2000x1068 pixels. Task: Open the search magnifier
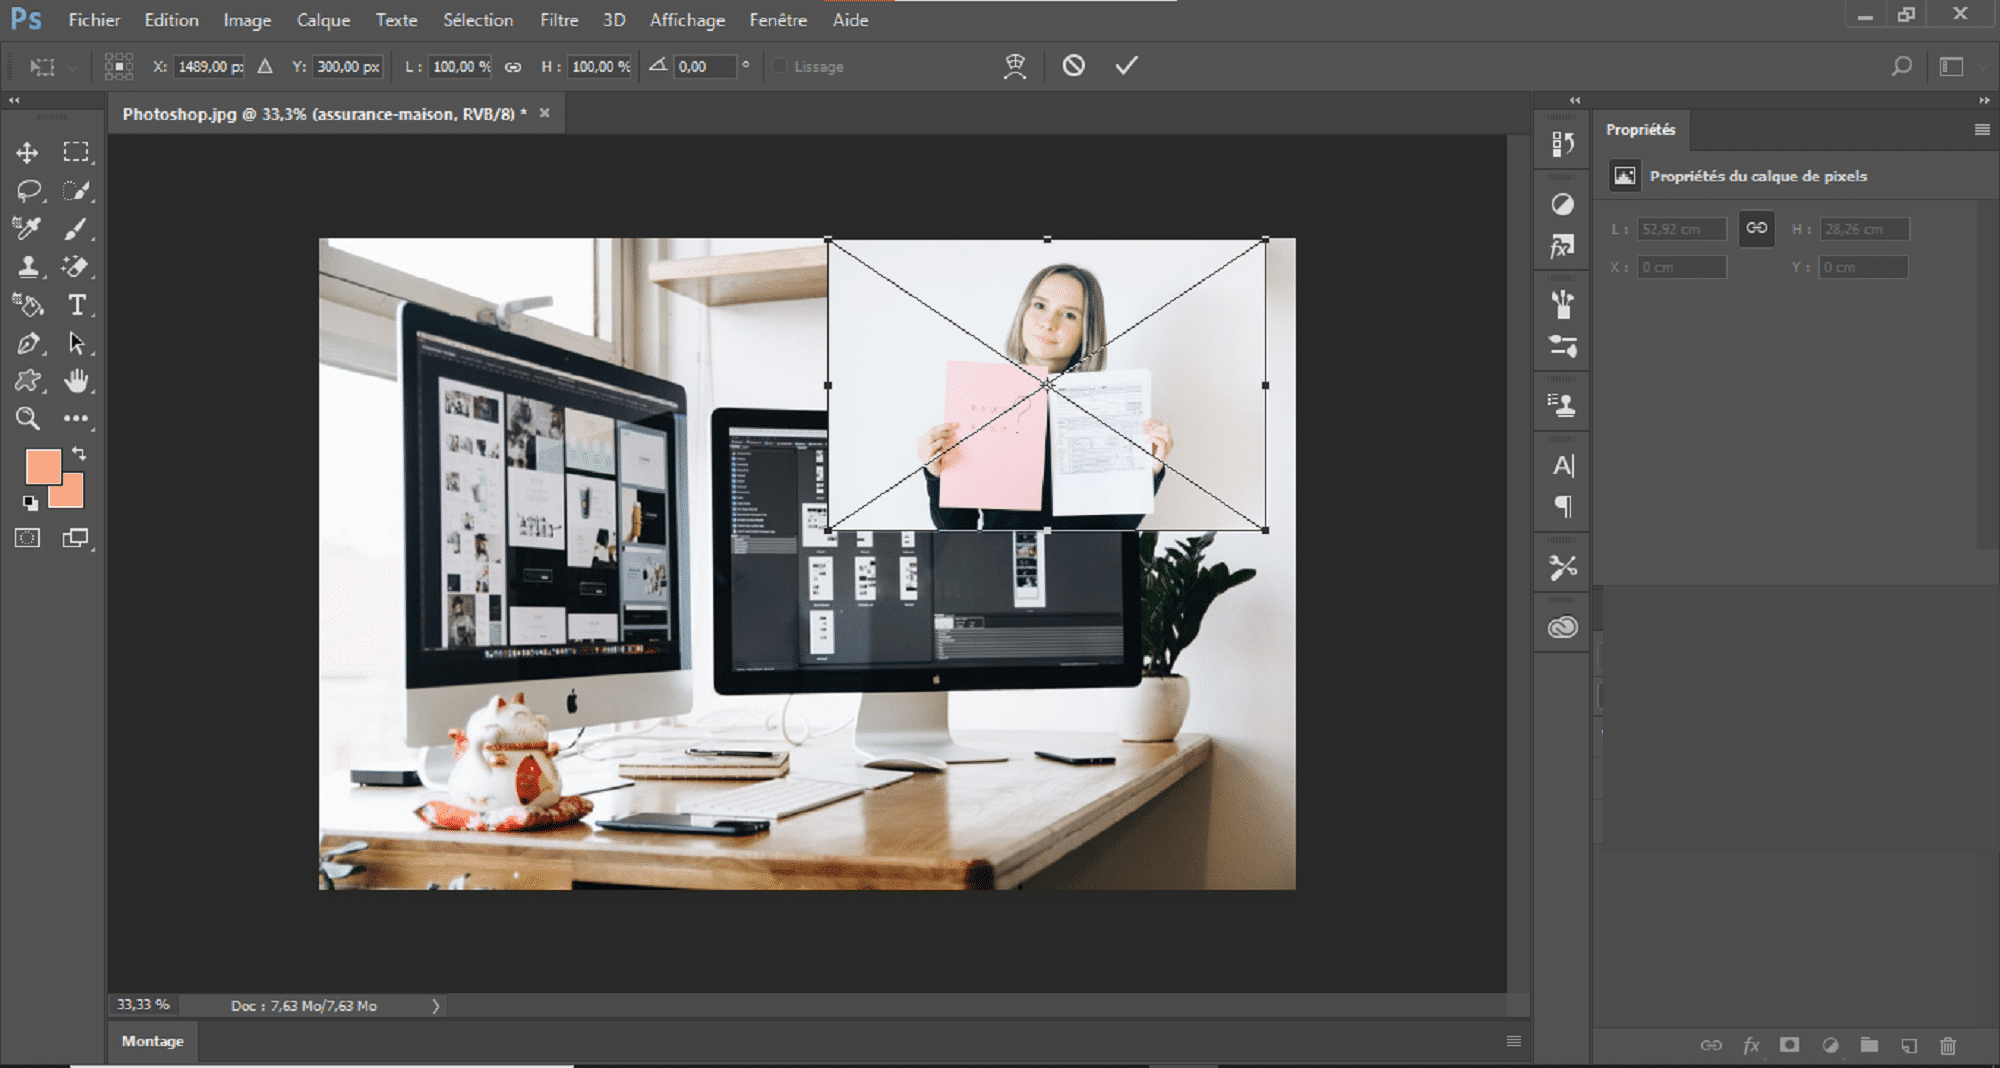coord(1901,66)
